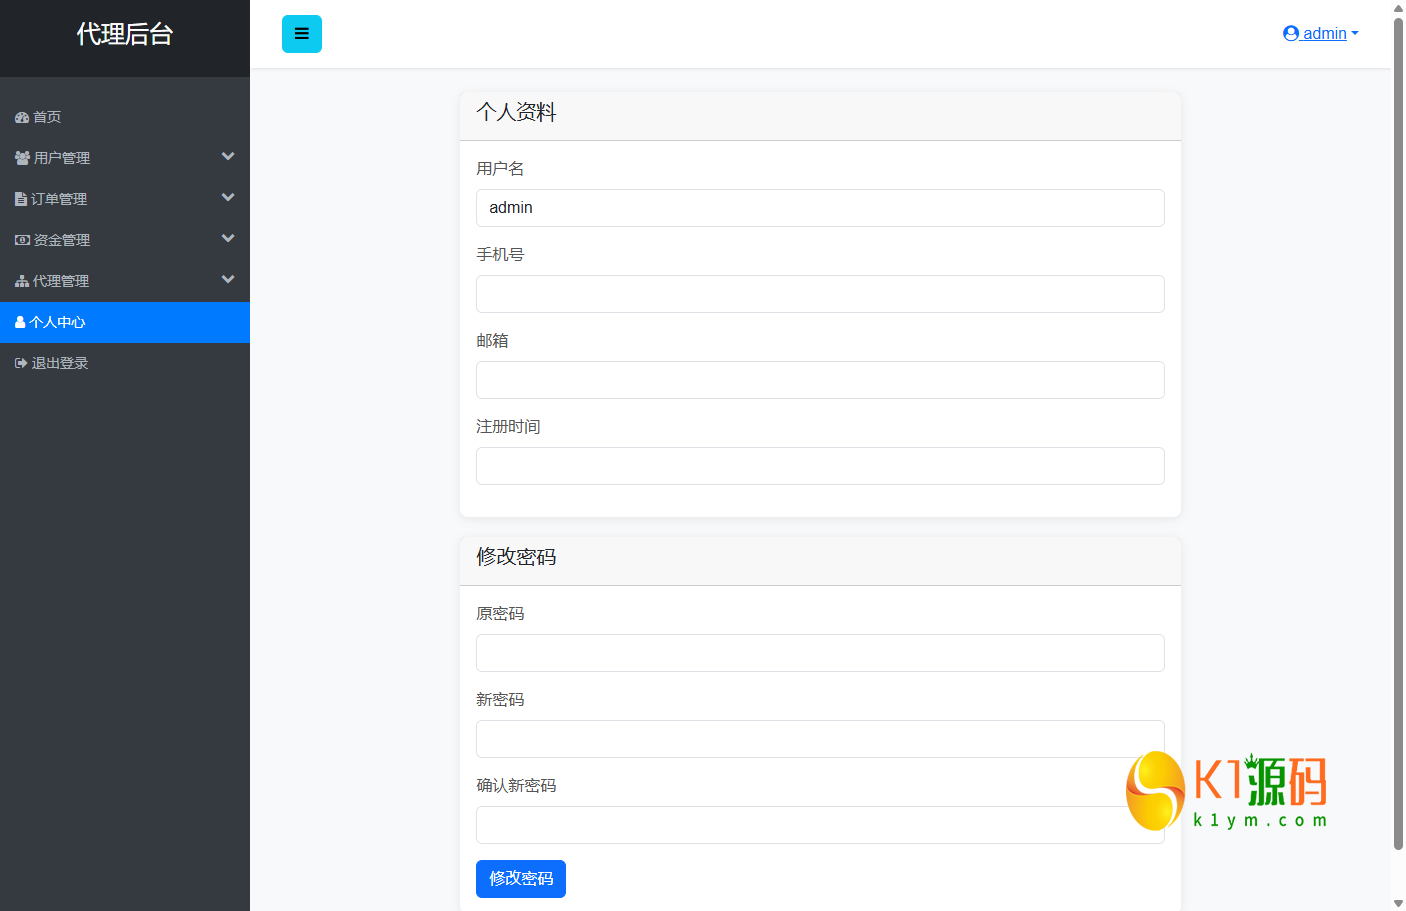Click the document icon beside 订单管理
The width and height of the screenshot is (1406, 911).
tap(21, 199)
